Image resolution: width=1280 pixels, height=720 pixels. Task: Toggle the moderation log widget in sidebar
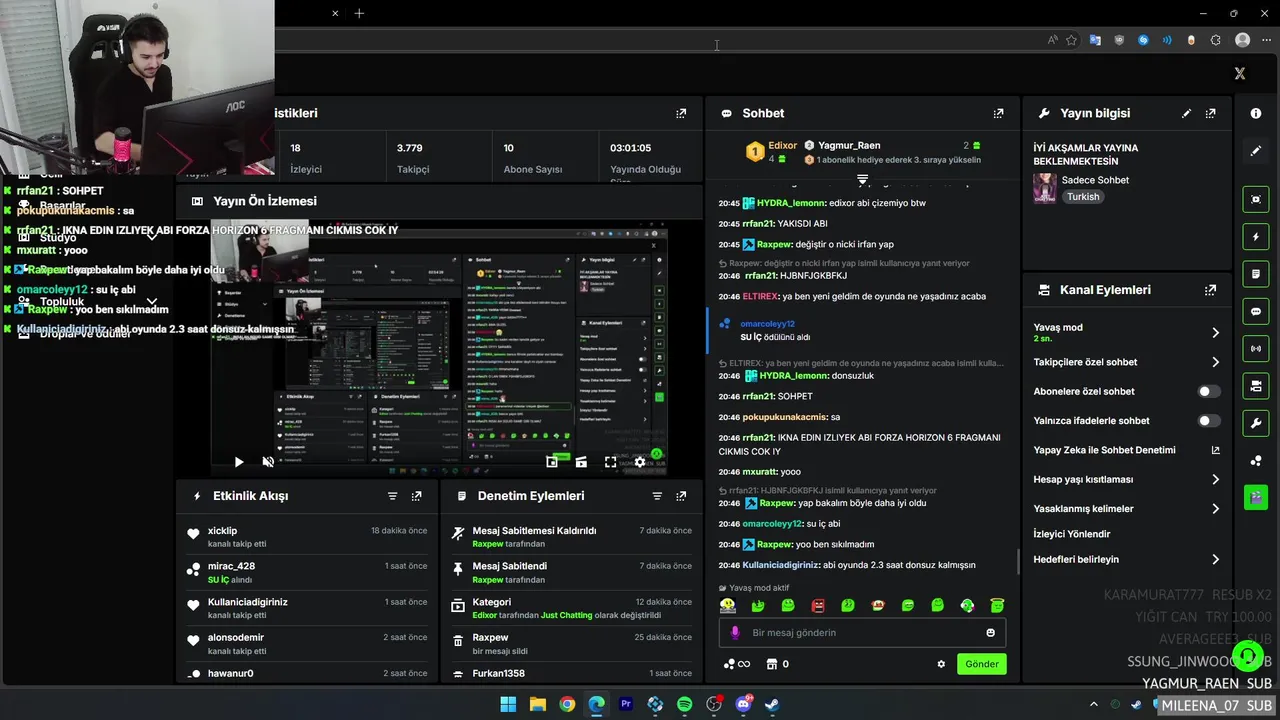click(x=1256, y=274)
